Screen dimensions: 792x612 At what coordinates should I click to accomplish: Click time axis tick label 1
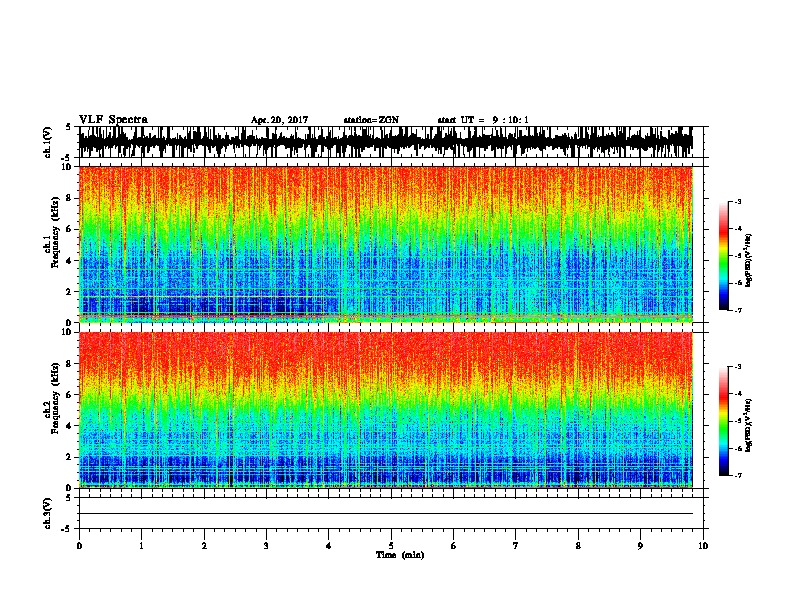point(141,546)
